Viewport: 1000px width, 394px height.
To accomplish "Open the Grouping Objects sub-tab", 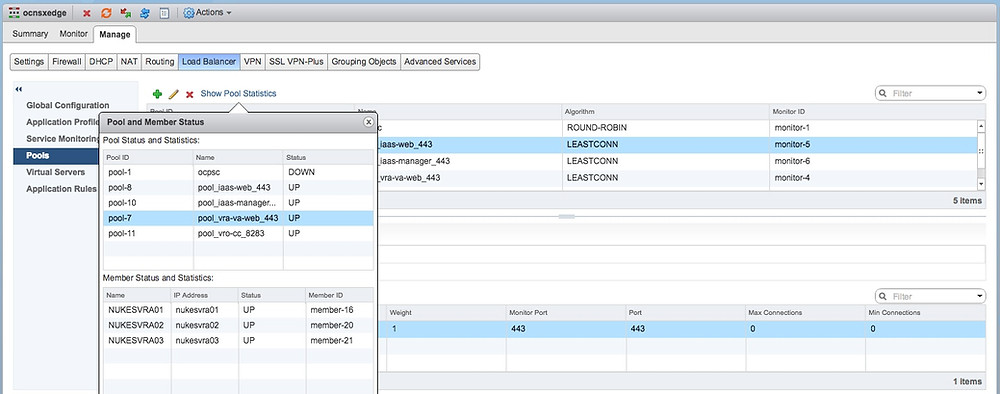I will [364, 62].
